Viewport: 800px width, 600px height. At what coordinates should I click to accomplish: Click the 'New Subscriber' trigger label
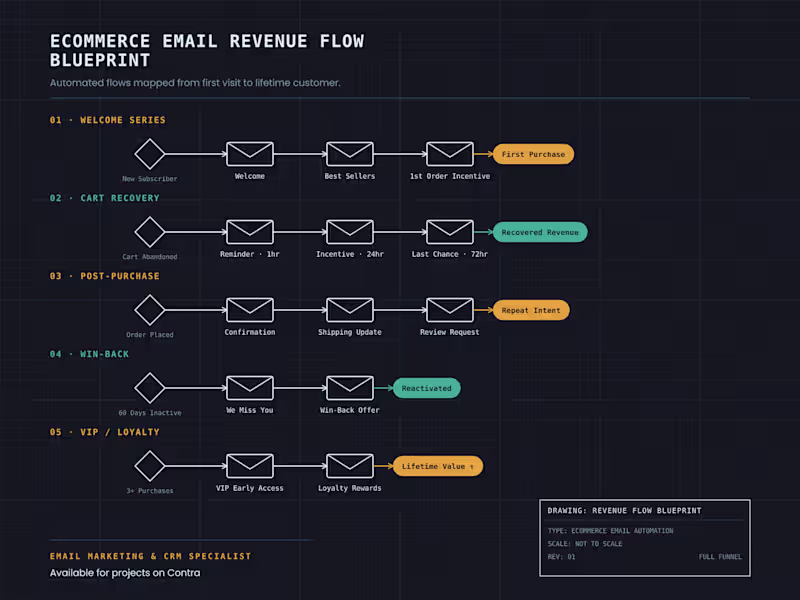click(x=149, y=179)
